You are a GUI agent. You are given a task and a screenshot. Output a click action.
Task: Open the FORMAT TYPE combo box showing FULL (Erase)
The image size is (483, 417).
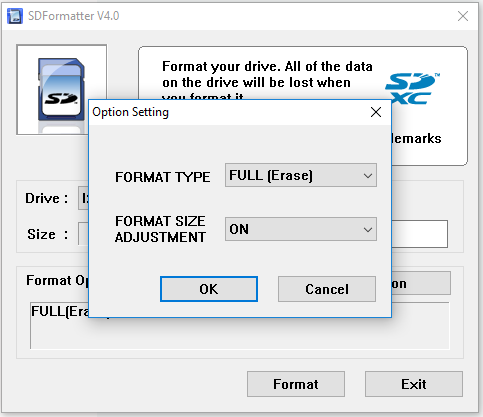[x=301, y=175]
